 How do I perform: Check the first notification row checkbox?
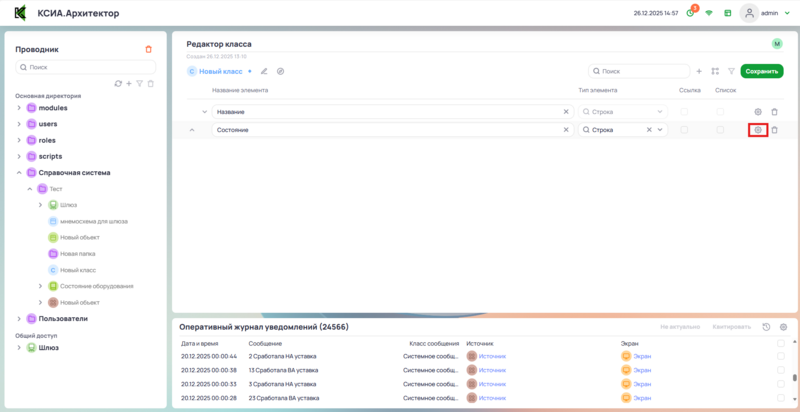click(781, 356)
